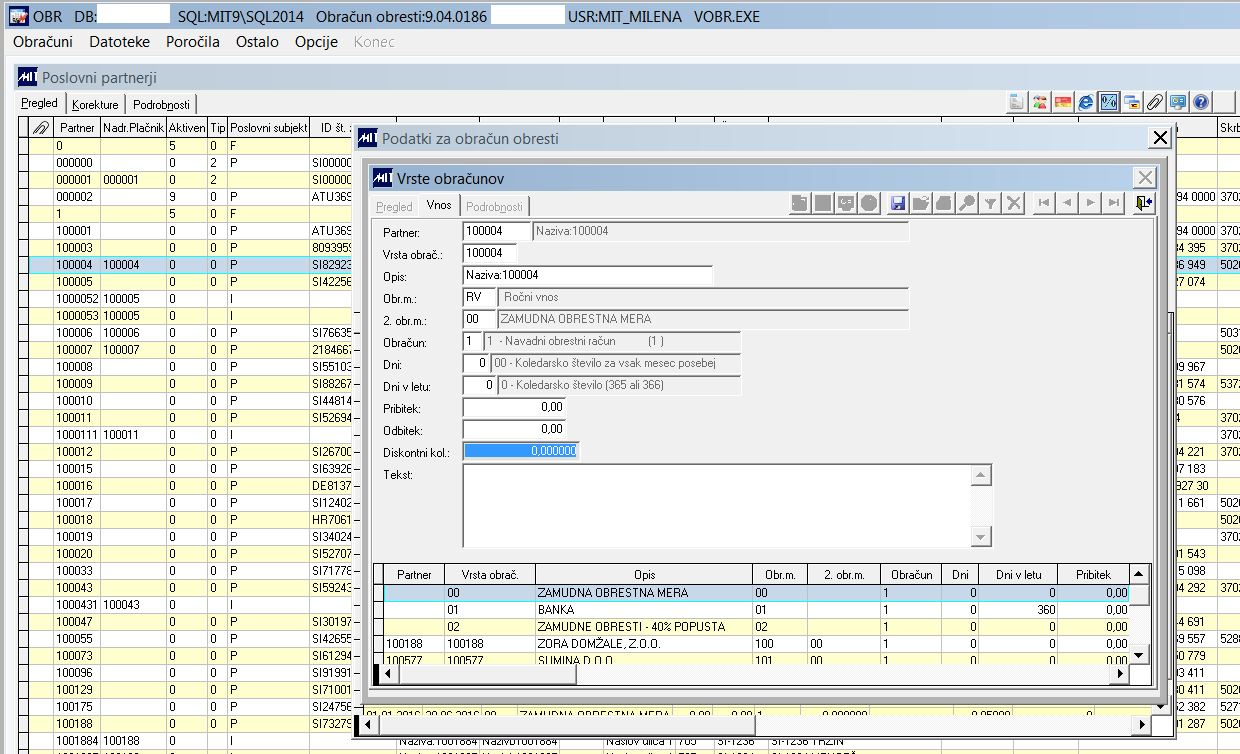Click the paperclip attachments toolbar icon

point(1155,102)
